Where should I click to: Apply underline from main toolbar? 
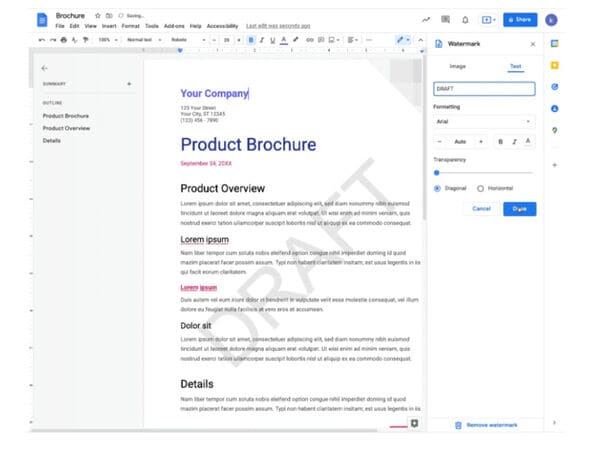[272, 40]
